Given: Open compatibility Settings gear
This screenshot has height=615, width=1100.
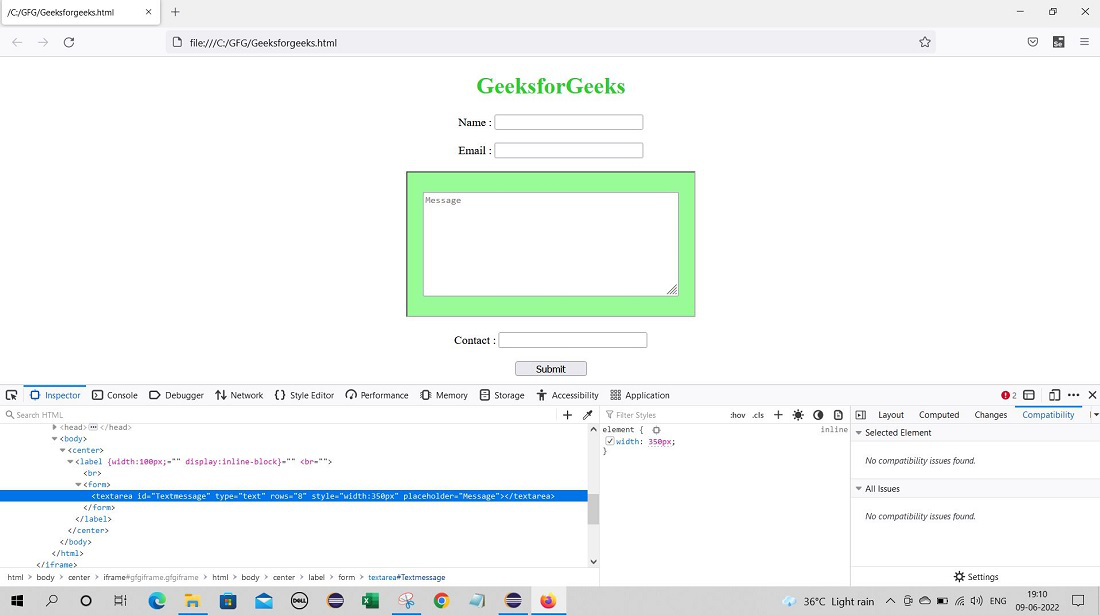Looking at the screenshot, I should [975, 577].
